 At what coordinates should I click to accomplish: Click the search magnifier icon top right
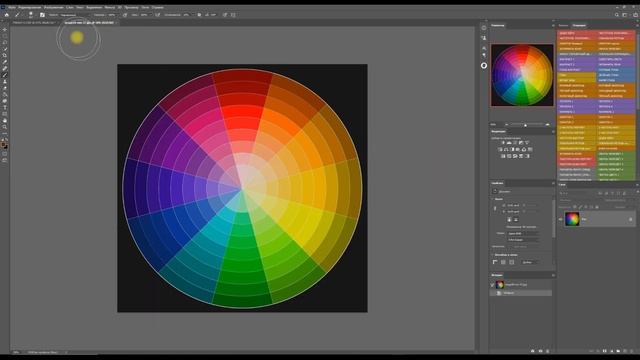617,15
